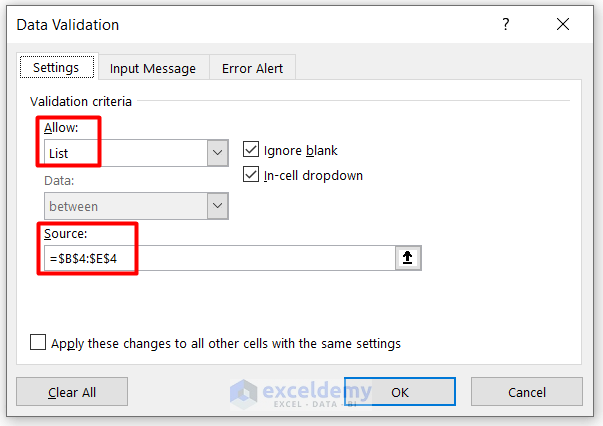Expand the Allow dropdown arrow
The height and width of the screenshot is (426, 603).
pyautogui.click(x=217, y=153)
